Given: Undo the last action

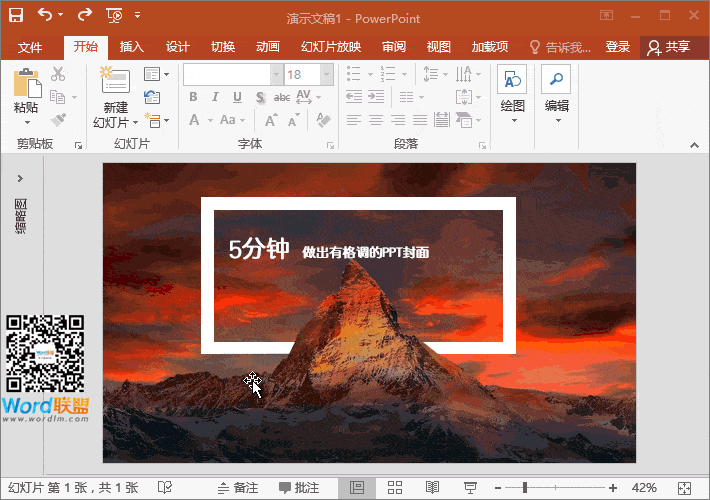Looking at the screenshot, I should pyautogui.click(x=45, y=15).
